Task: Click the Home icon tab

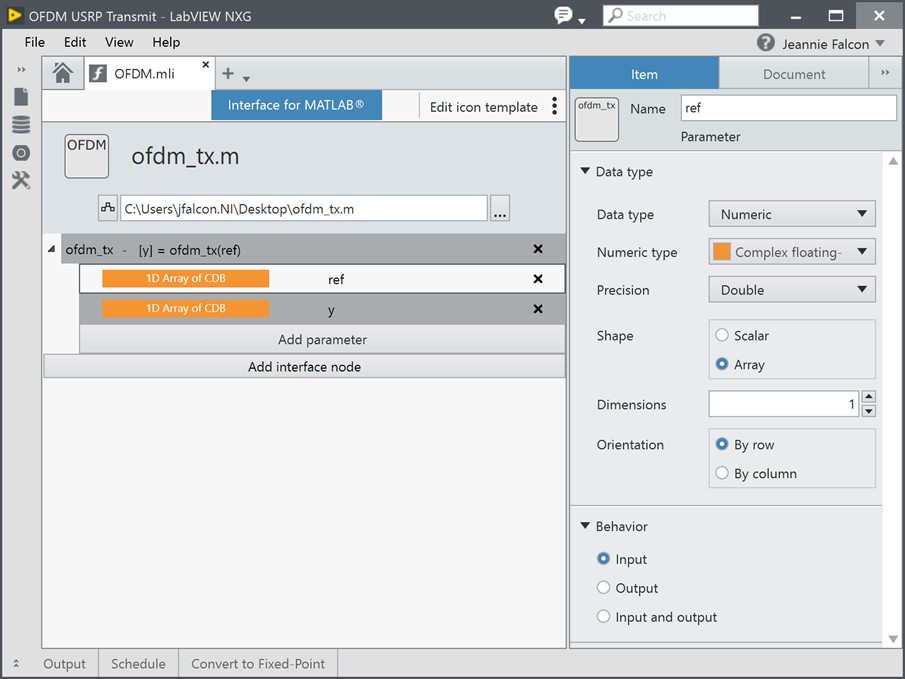Action: tap(62, 73)
